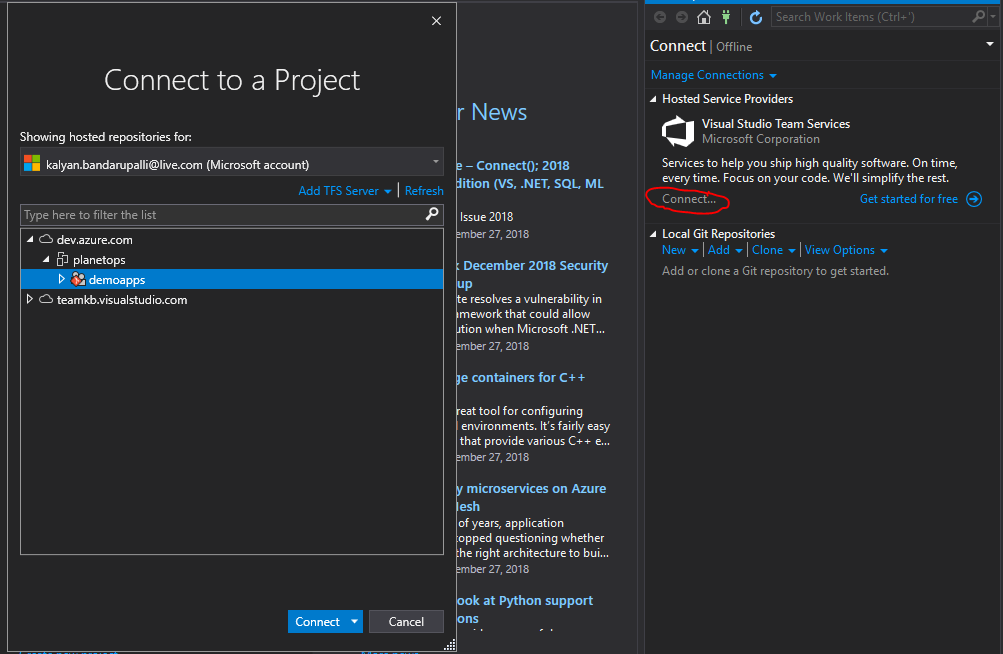This screenshot has height=654, width=1003.
Task: Open the Manage Connections menu
Action: pos(713,75)
